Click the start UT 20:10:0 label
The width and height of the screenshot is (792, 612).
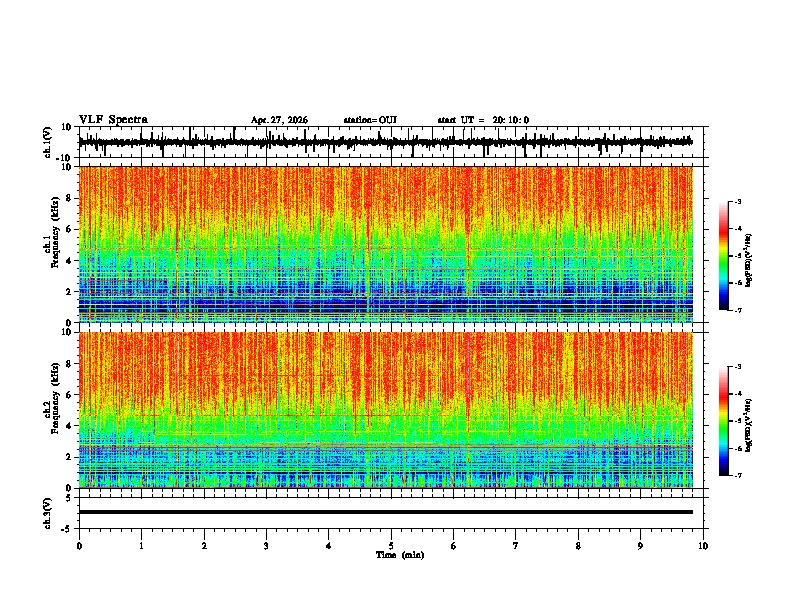point(483,120)
